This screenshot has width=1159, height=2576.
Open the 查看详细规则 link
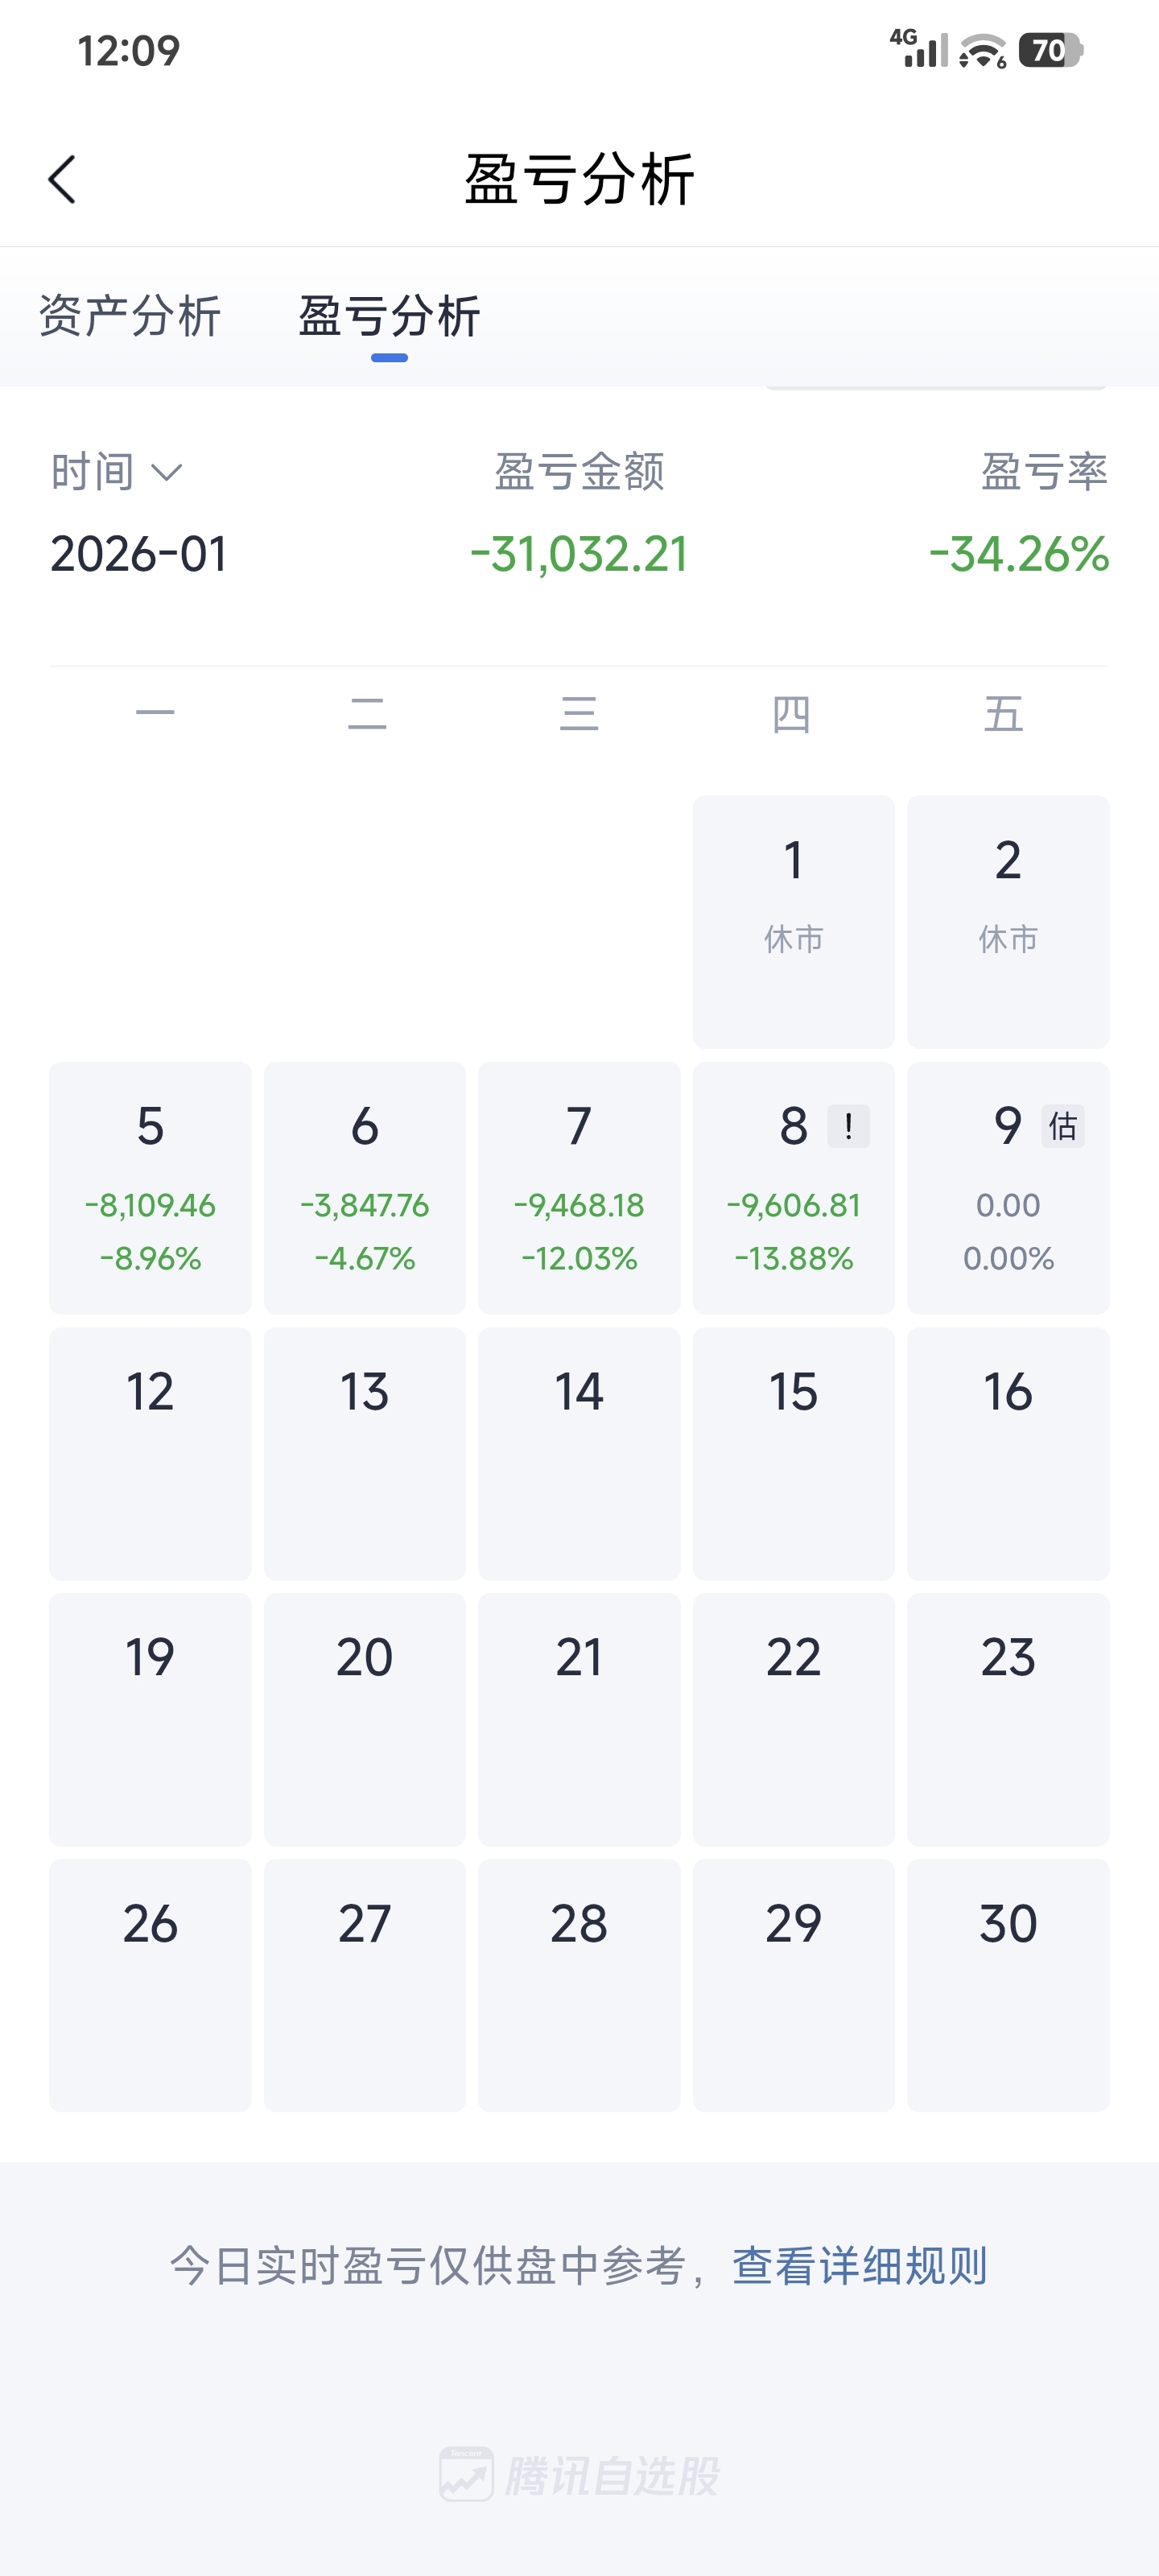pyautogui.click(x=859, y=2265)
